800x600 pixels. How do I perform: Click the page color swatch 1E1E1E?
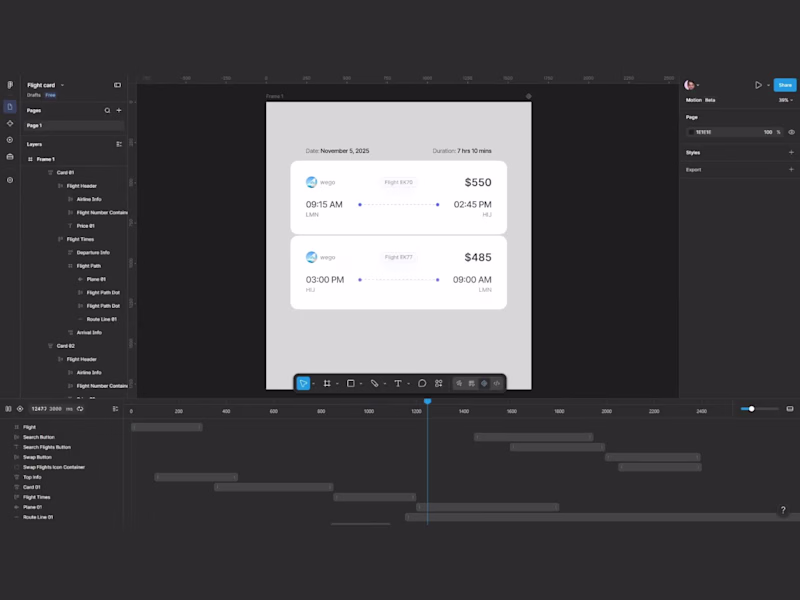[x=691, y=132]
